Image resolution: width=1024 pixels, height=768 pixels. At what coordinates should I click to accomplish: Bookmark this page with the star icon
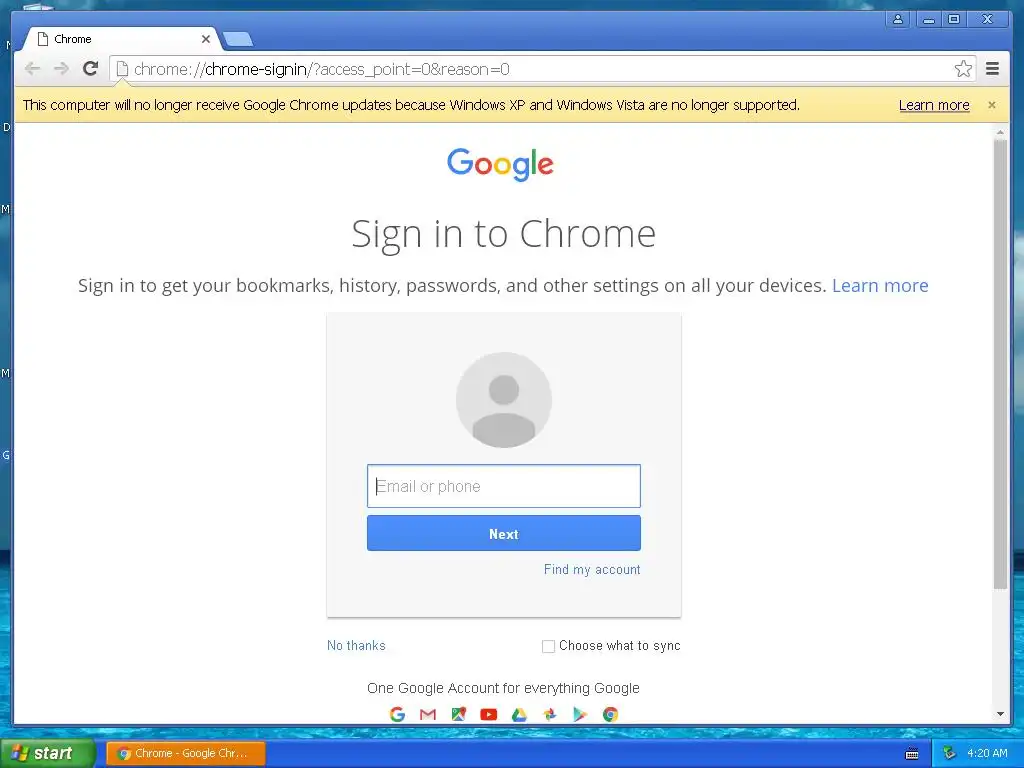tap(963, 69)
